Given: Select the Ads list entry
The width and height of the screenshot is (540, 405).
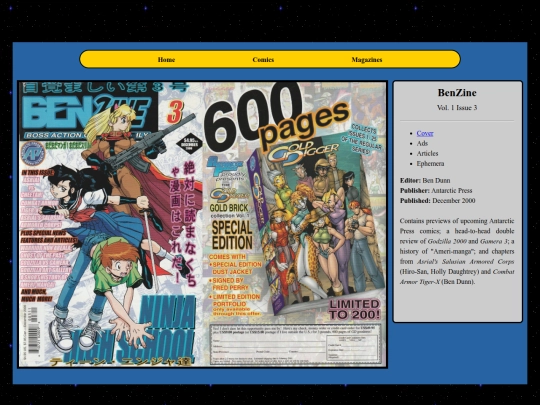Looking at the screenshot, I should [422, 143].
